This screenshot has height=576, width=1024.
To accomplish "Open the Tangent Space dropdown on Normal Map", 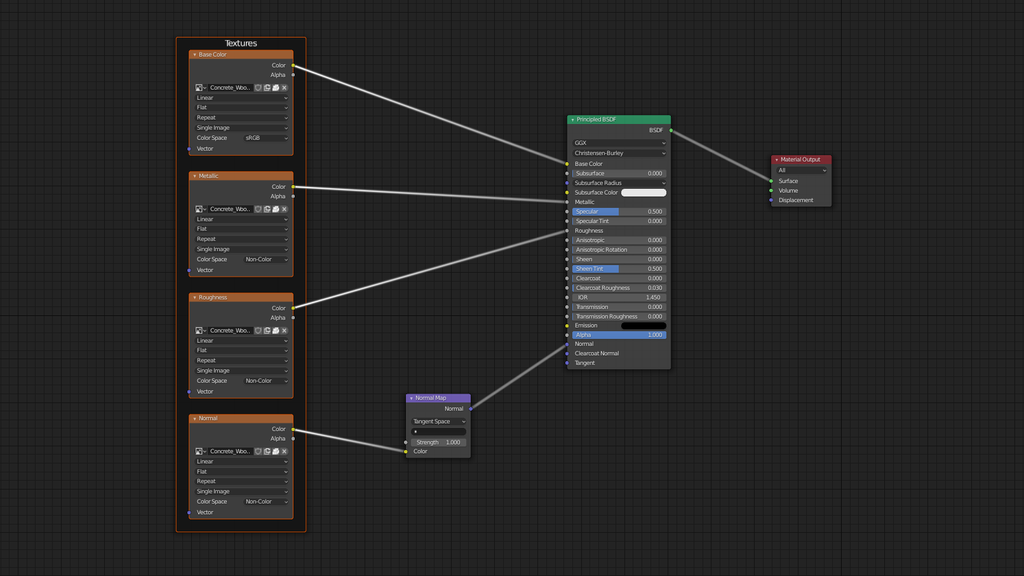I will [x=438, y=421].
